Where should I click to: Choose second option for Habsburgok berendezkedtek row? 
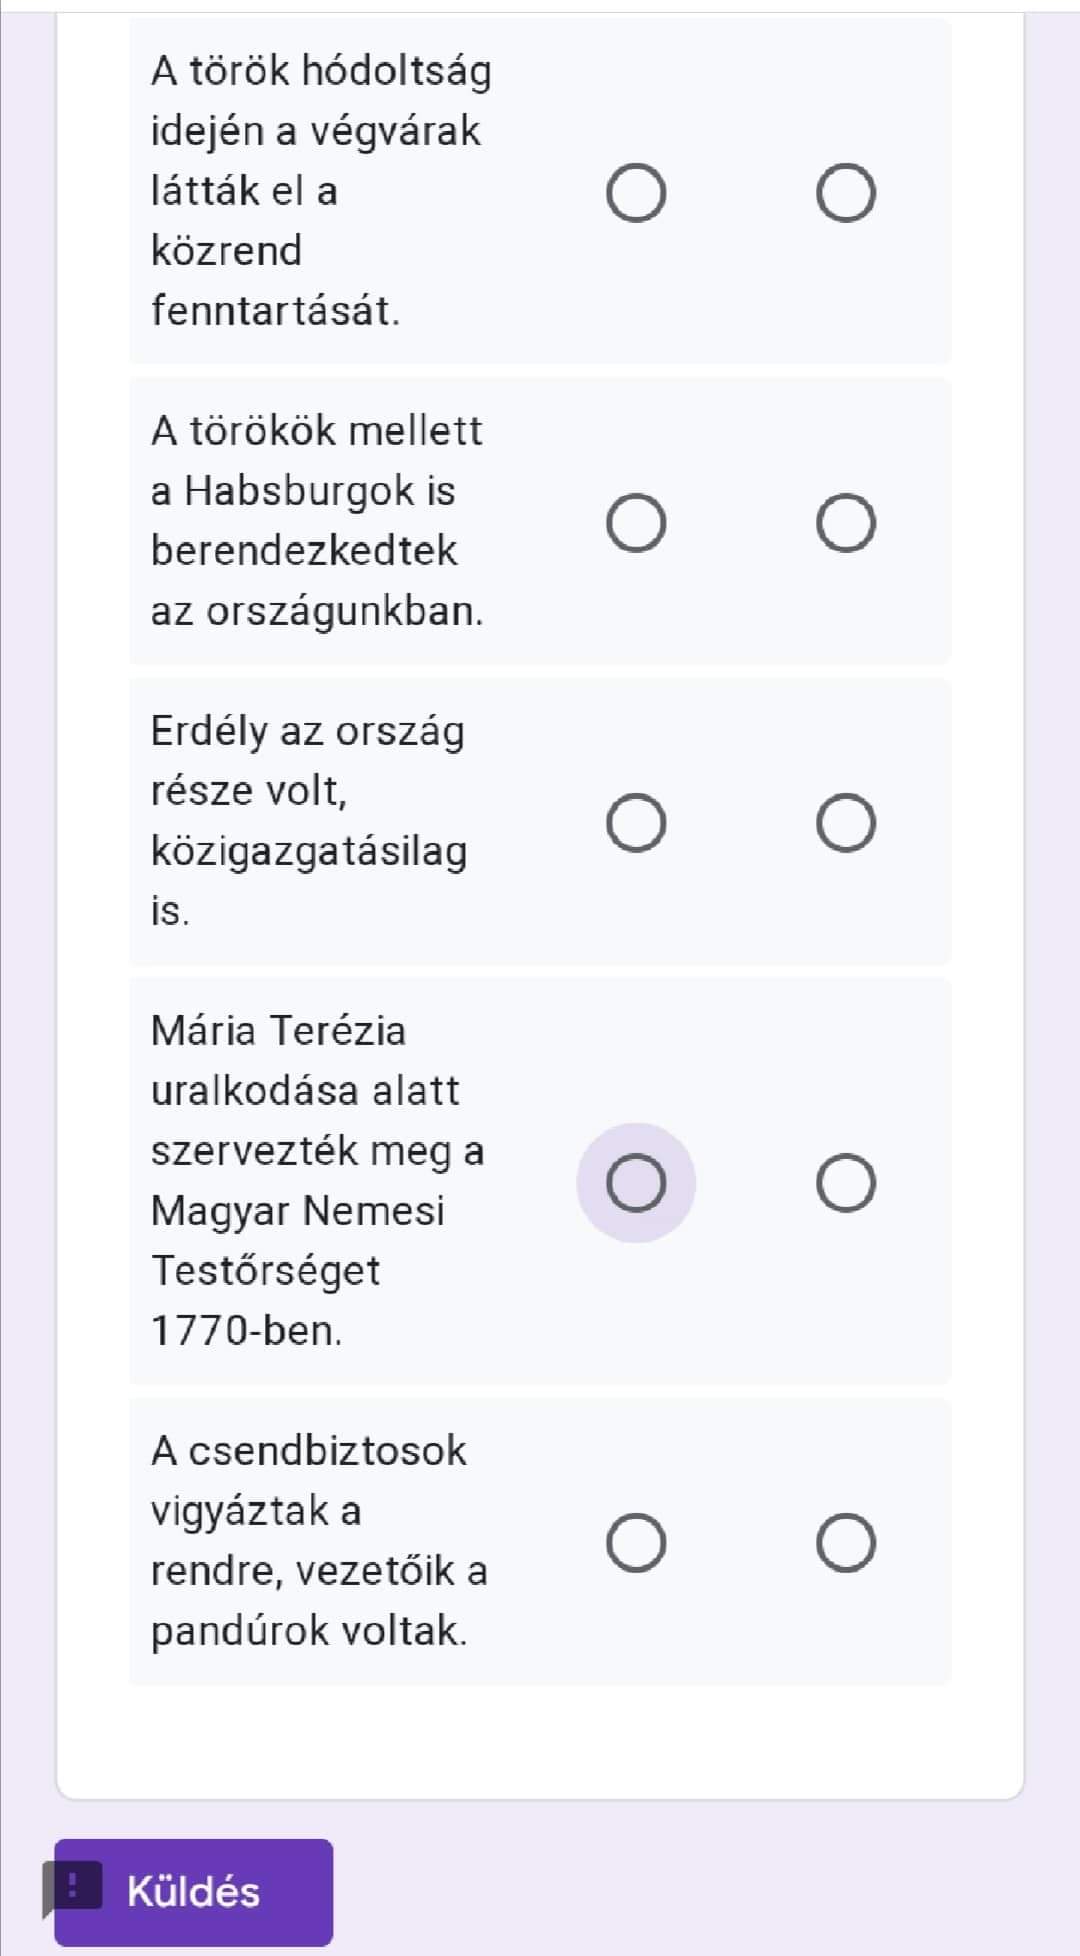pyautogui.click(x=846, y=523)
